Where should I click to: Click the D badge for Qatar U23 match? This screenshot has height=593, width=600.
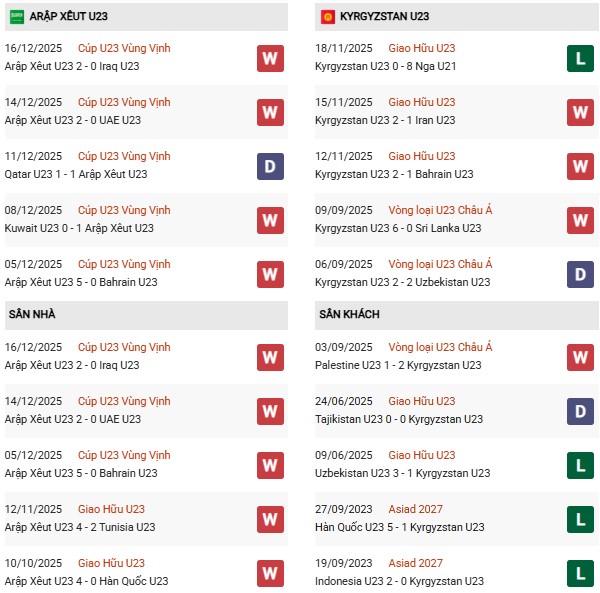click(270, 165)
